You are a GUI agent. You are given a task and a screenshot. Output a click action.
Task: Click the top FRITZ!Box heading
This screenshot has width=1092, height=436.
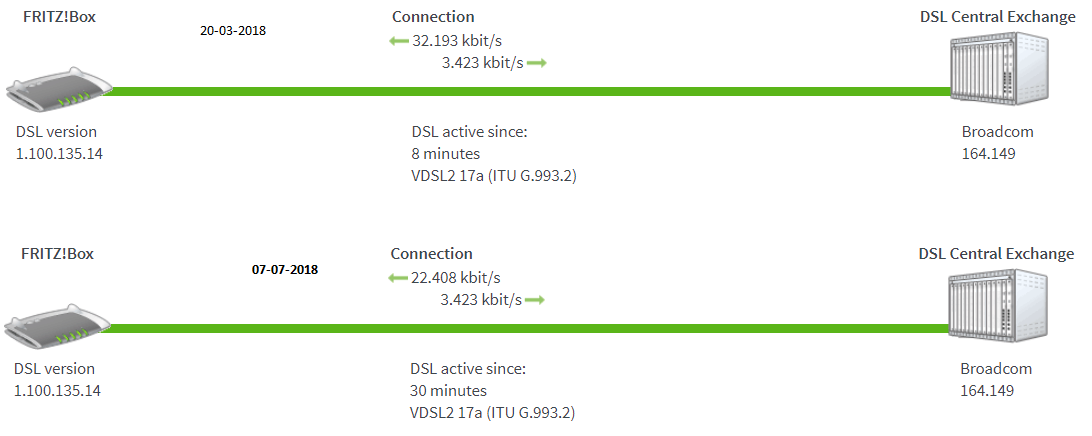[x=58, y=17]
